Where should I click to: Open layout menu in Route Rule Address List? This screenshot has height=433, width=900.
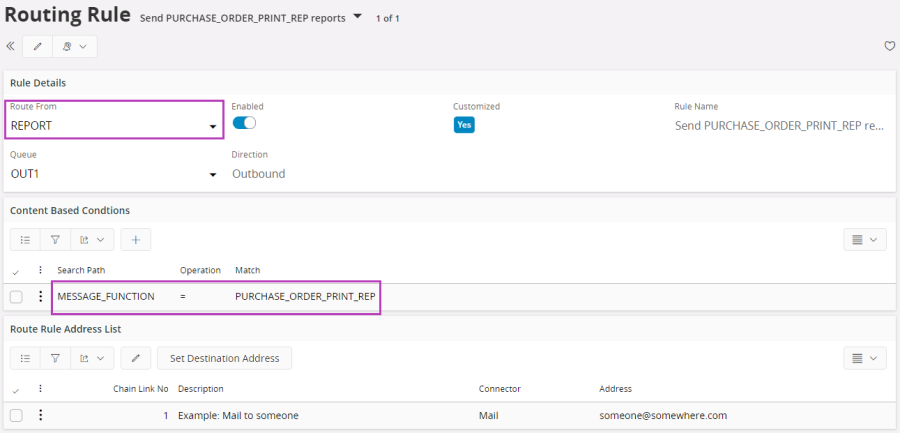coord(864,358)
